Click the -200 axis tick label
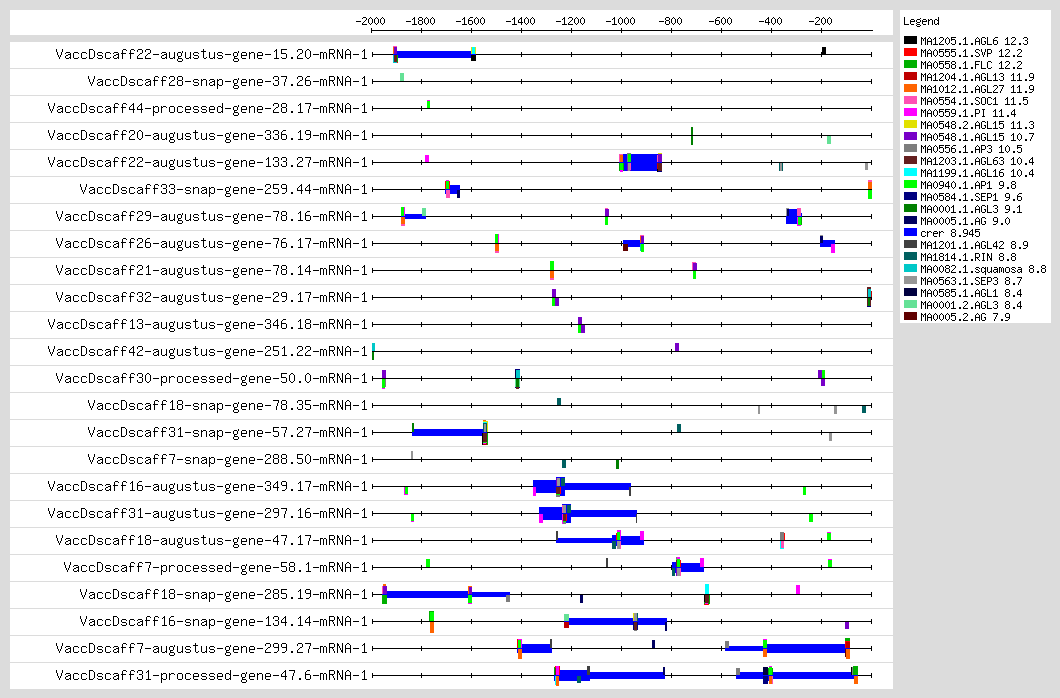This screenshot has height=698, width=1060. point(821,20)
